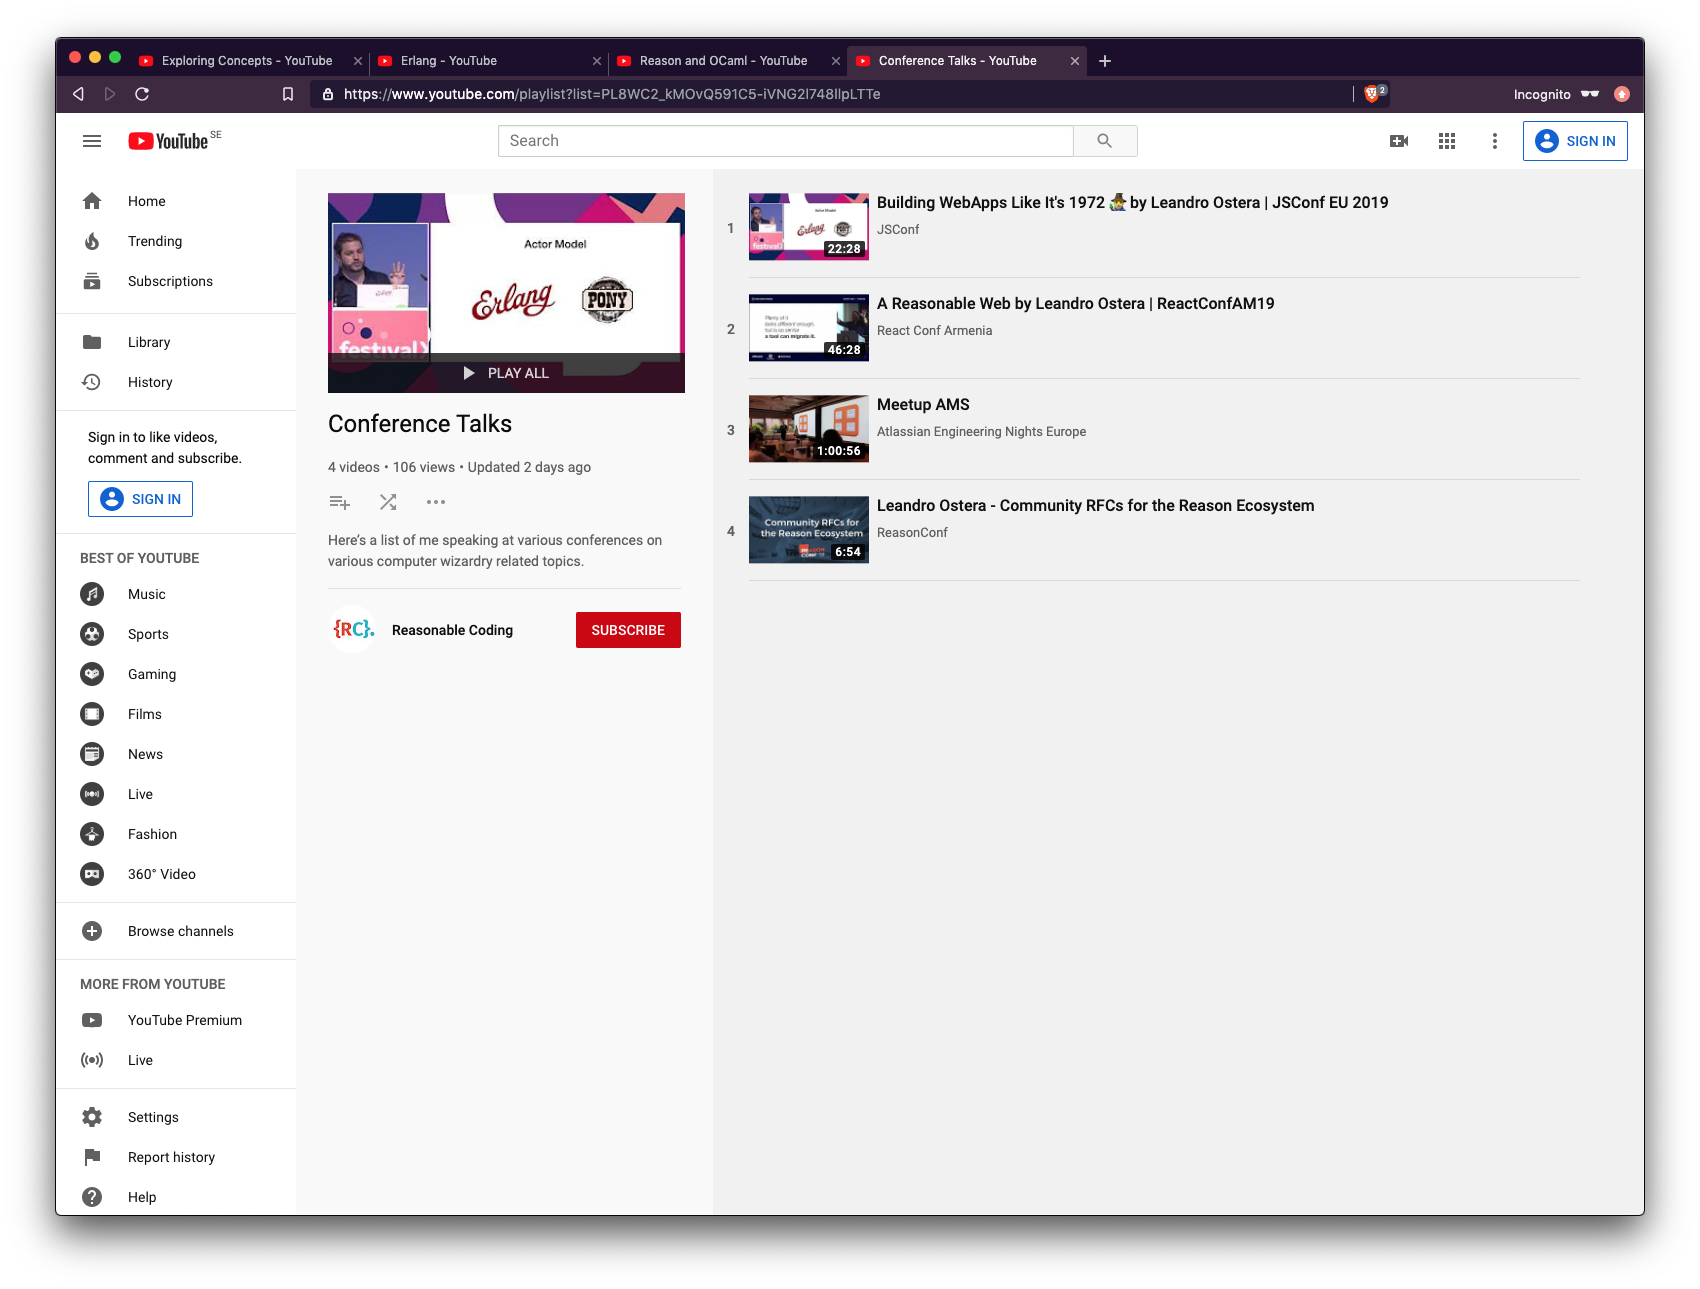Image resolution: width=1700 pixels, height=1289 pixels.
Task: Click the 22:28 JSConf video thumbnail
Action: click(809, 227)
